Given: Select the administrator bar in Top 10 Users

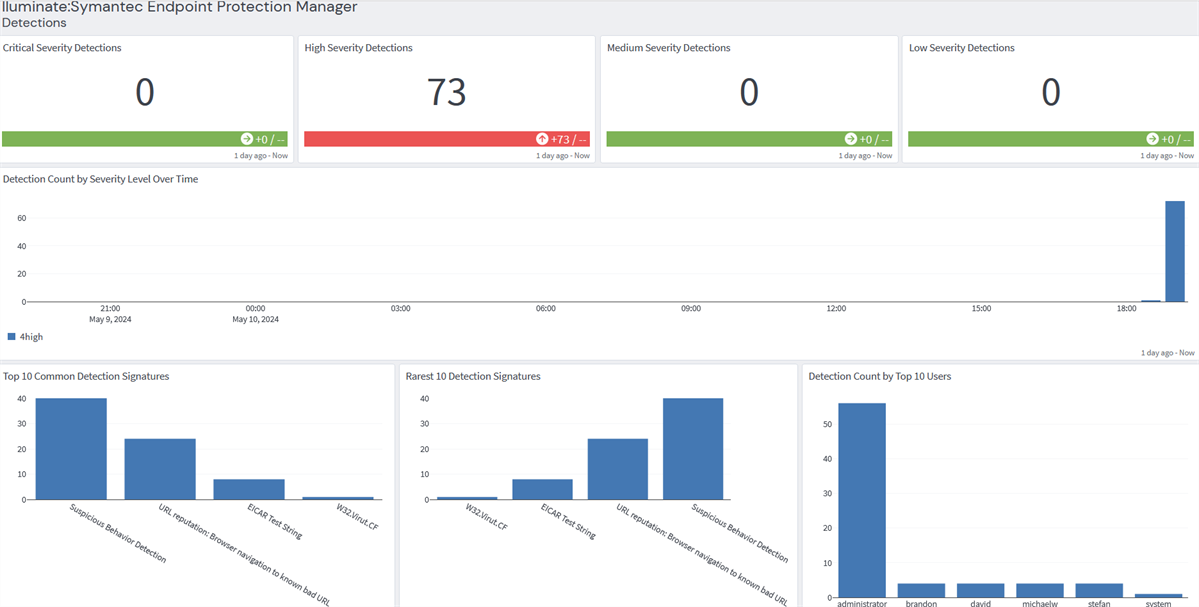Looking at the screenshot, I should (x=861, y=500).
